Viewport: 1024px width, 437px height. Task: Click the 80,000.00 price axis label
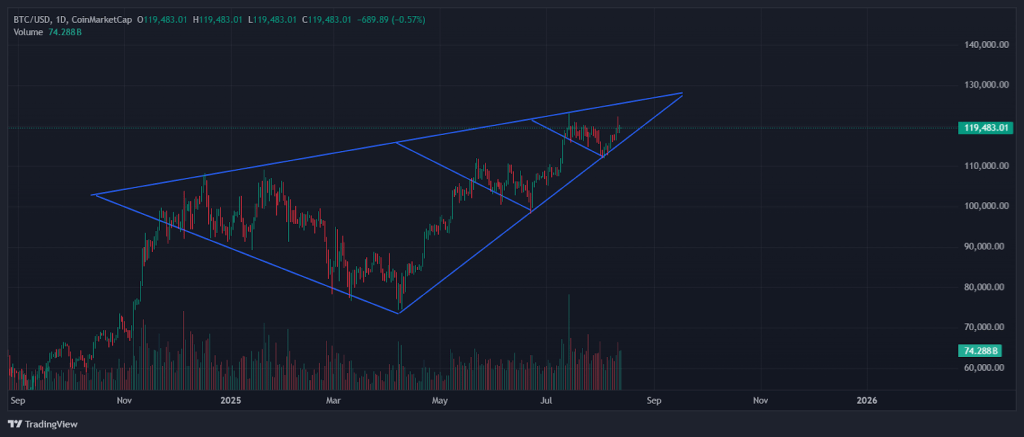[x=984, y=287]
